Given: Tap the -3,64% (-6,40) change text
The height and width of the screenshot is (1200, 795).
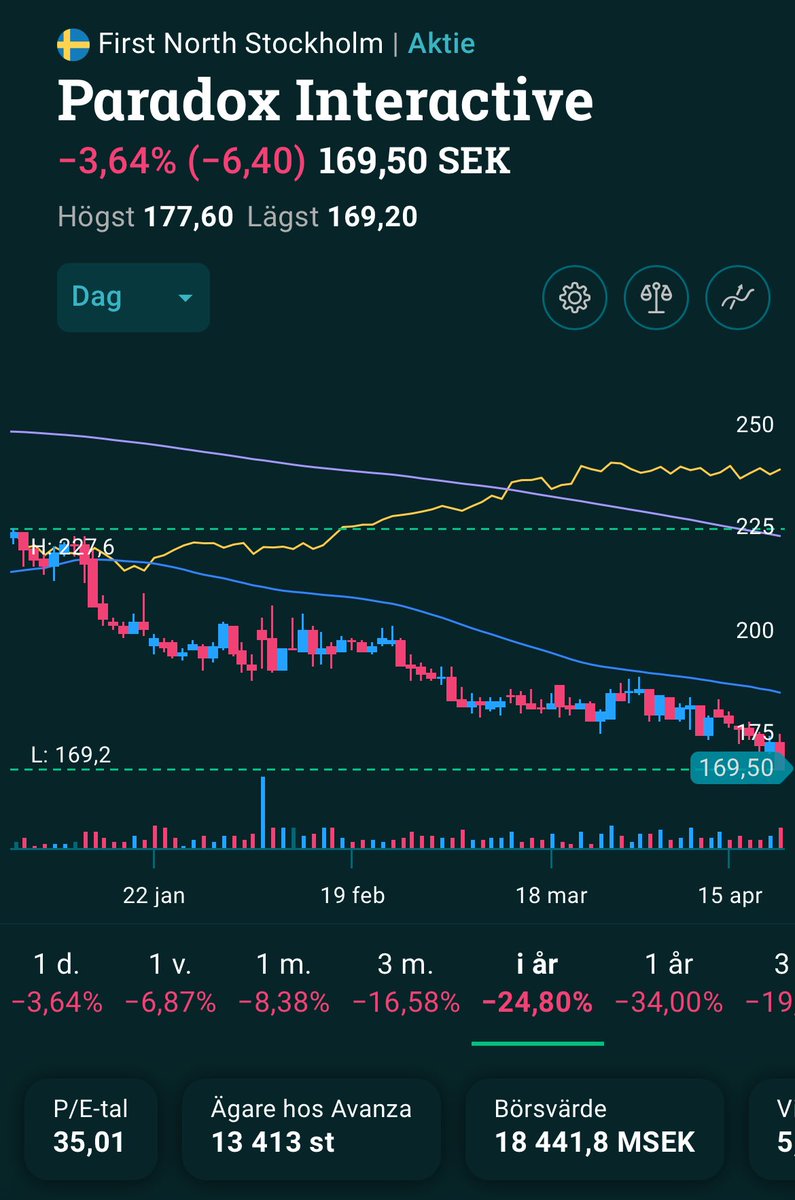Looking at the screenshot, I should point(182,161).
